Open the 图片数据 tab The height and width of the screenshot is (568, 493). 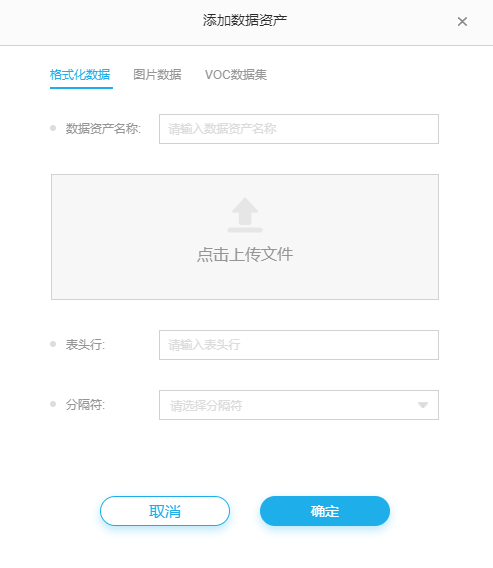pyautogui.click(x=157, y=75)
